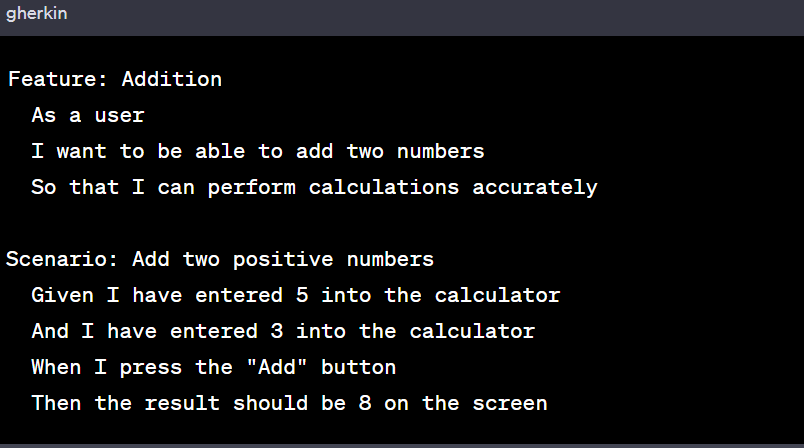Click the word screen at the end
The height and width of the screenshot is (448, 804).
coord(510,403)
